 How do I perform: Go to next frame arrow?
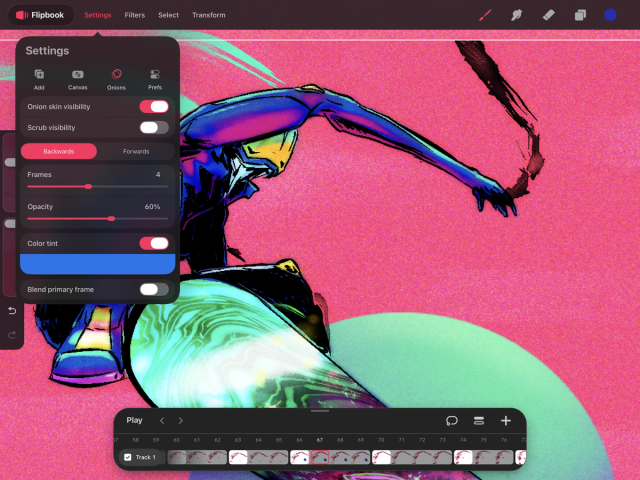180,420
